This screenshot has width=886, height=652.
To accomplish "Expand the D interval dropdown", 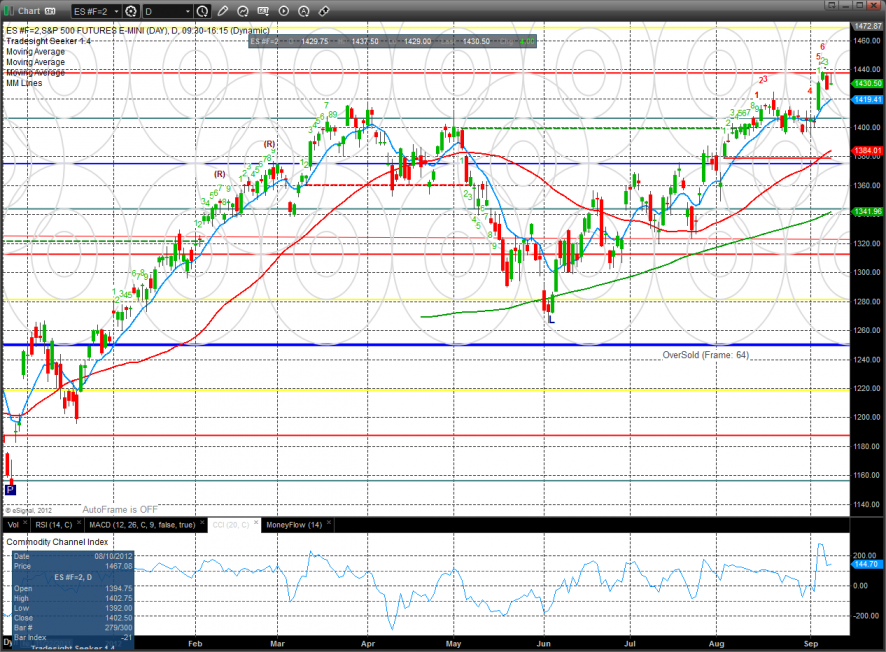I will pyautogui.click(x=190, y=11).
